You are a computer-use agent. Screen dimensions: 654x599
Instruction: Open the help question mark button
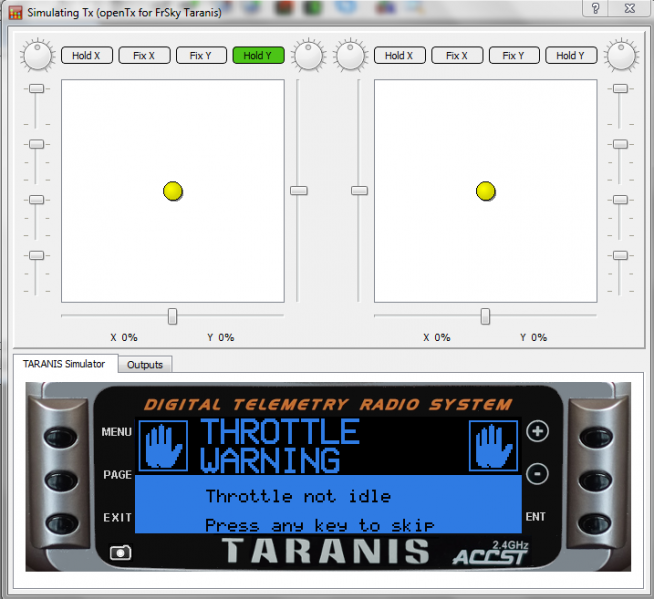596,8
